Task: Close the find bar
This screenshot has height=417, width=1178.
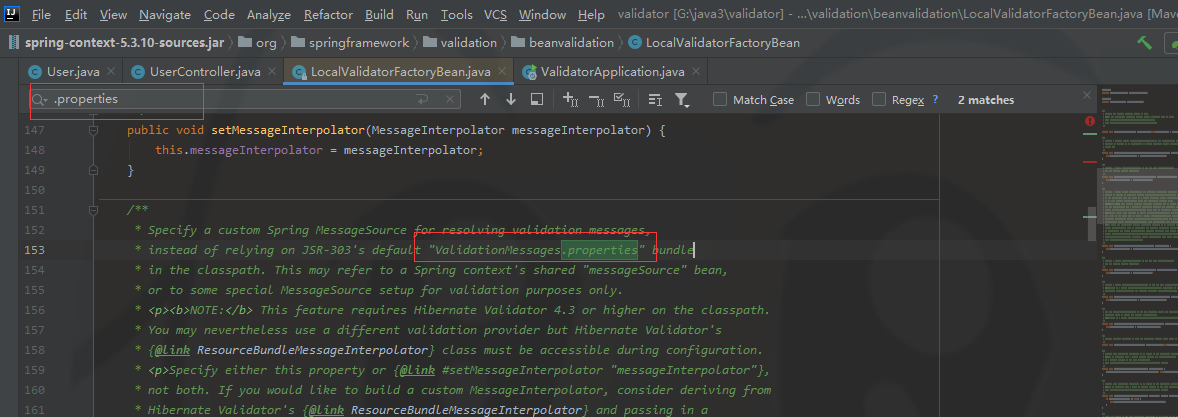Action: click(x=1086, y=95)
